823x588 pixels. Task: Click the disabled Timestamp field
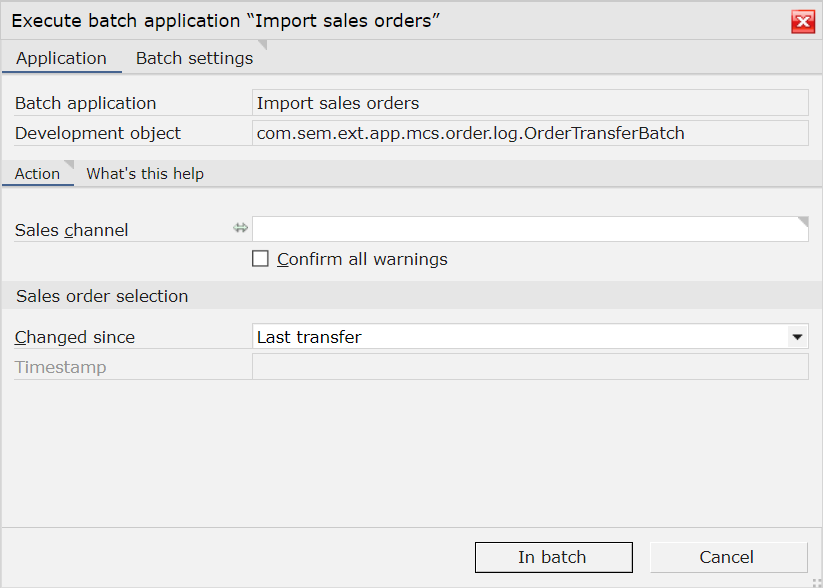click(530, 366)
